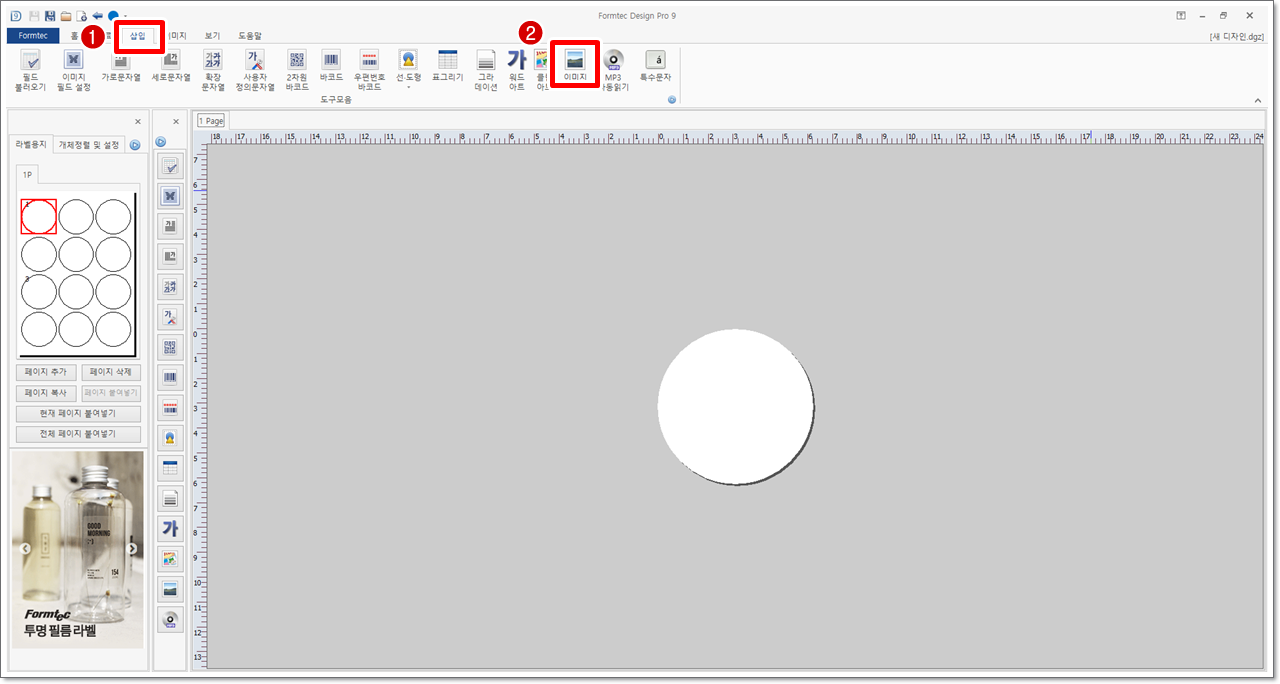This screenshot has width=1280, height=684.
Task: Click the print preview icon in quick access
Action: click(82, 16)
